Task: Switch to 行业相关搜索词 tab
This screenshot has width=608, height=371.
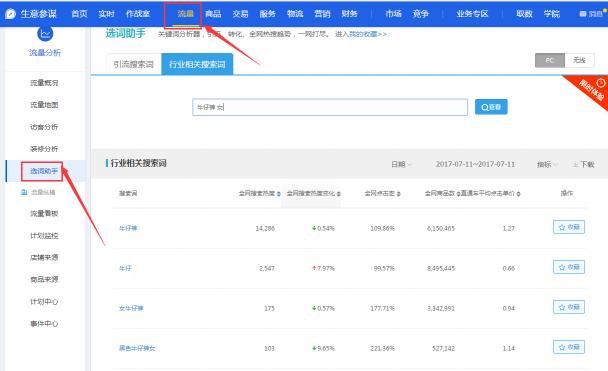Action: [x=197, y=64]
